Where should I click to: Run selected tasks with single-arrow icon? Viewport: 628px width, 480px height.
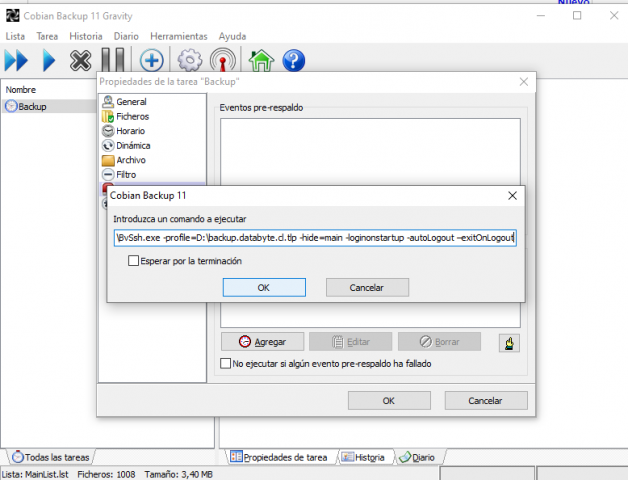[49, 61]
